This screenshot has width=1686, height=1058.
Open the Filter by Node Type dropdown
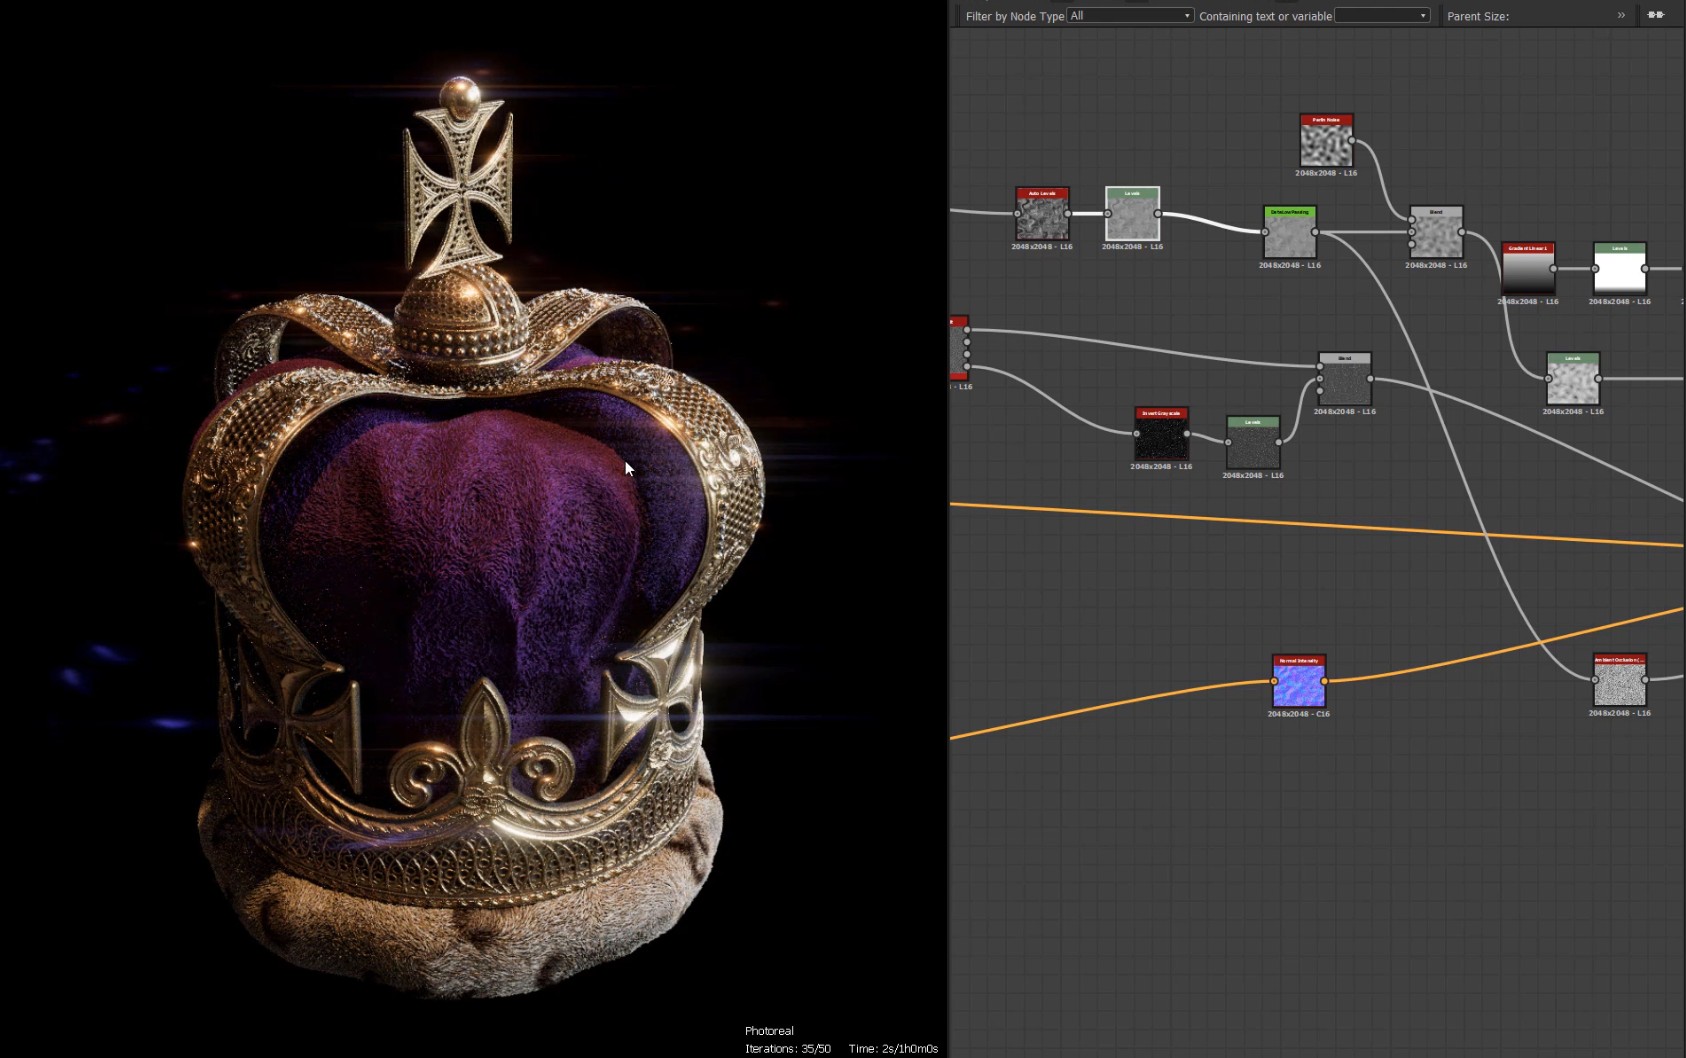click(x=1130, y=16)
